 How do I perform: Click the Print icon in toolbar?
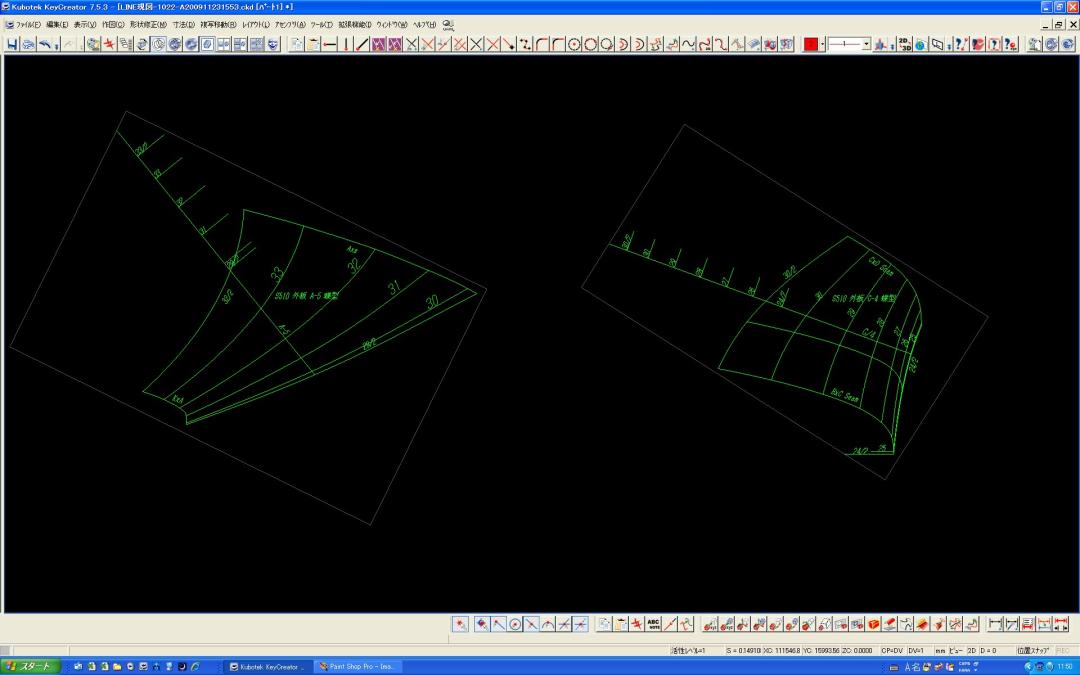click(28, 44)
